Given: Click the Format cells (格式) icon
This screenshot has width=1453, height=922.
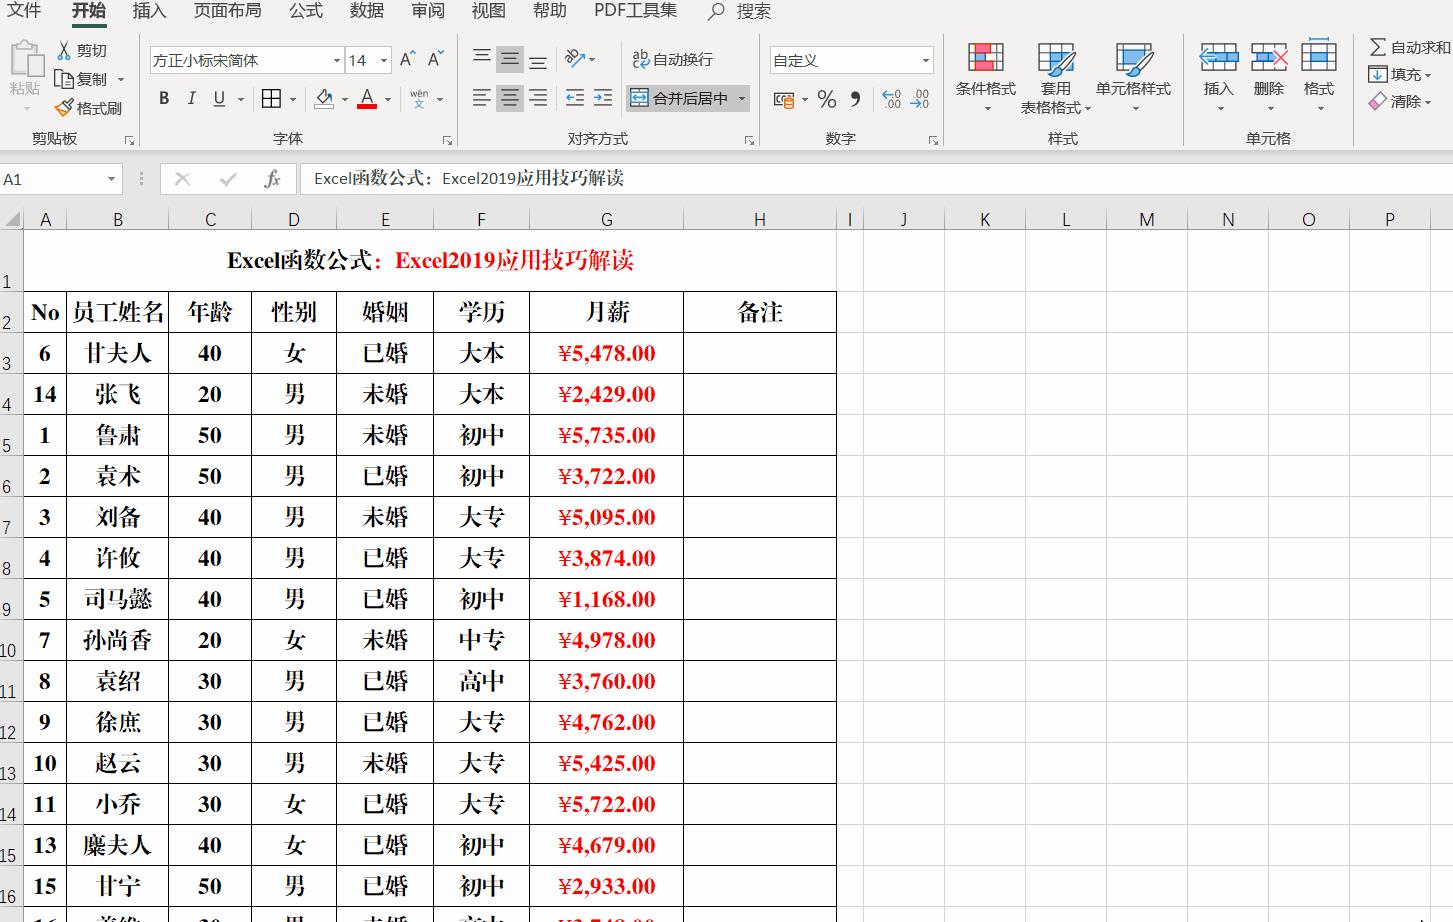Looking at the screenshot, I should [1319, 56].
